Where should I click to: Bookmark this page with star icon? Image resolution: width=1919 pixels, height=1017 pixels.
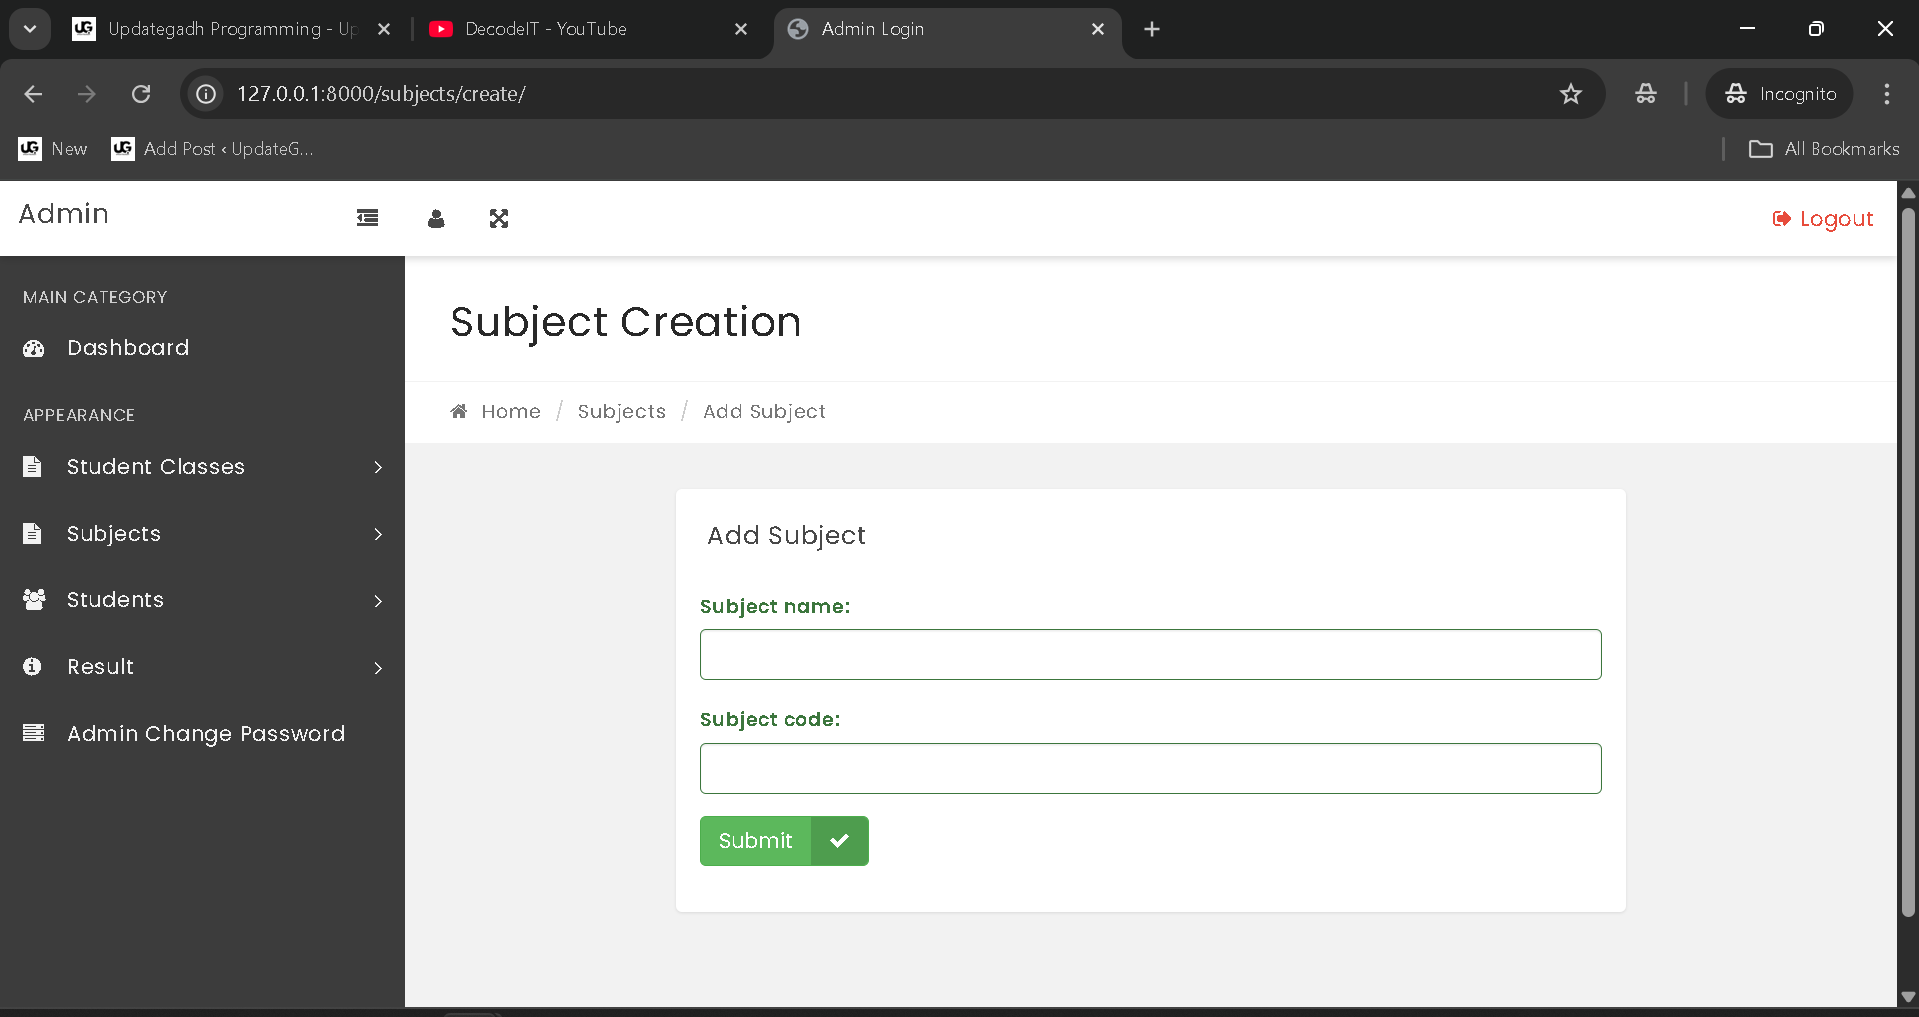pyautogui.click(x=1570, y=94)
